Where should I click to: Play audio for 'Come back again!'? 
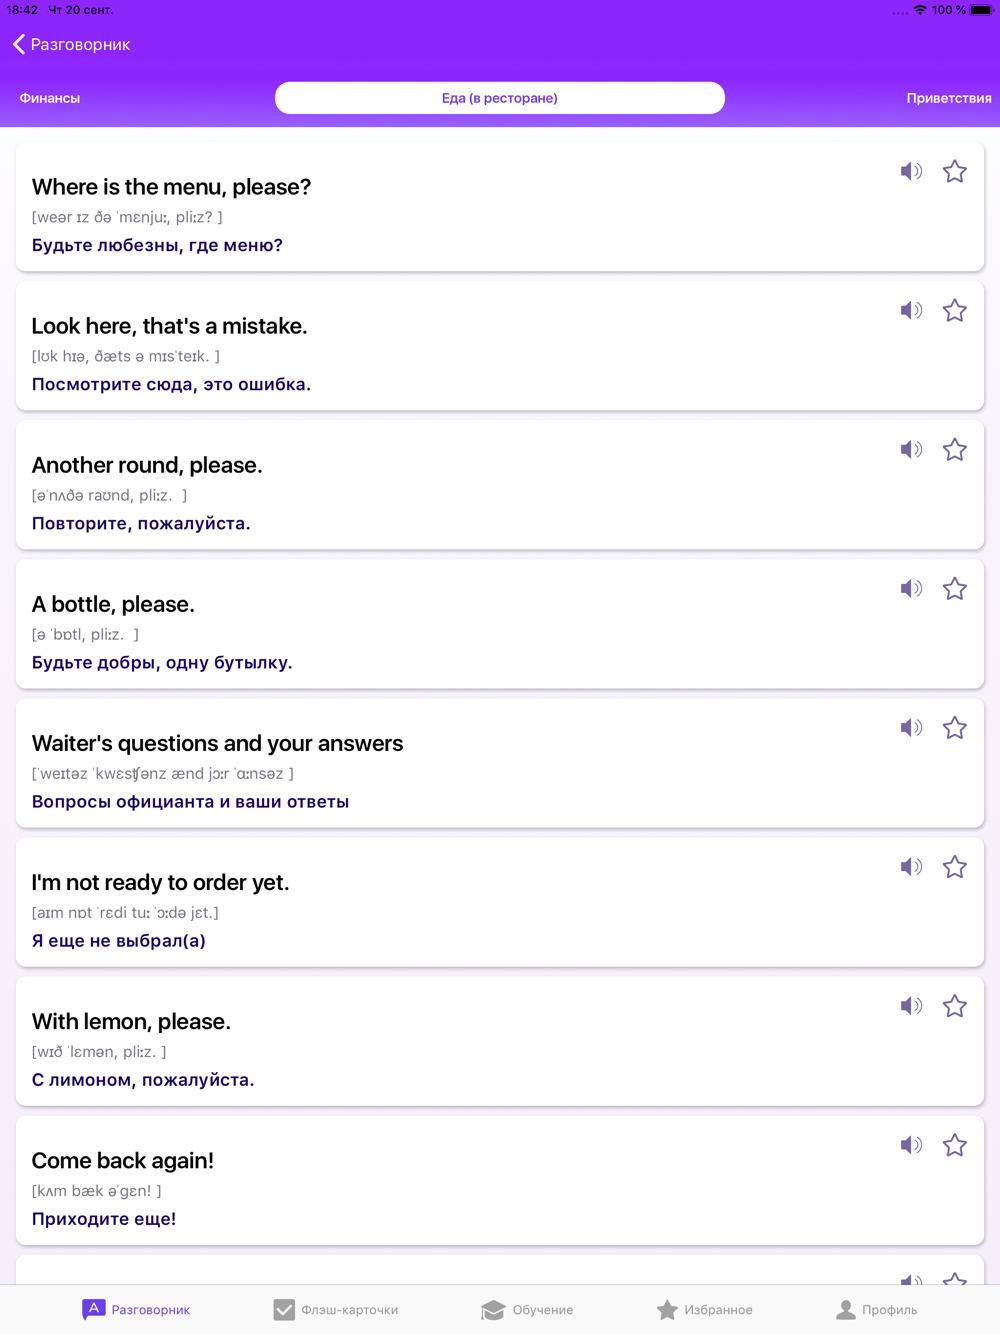(x=911, y=1145)
